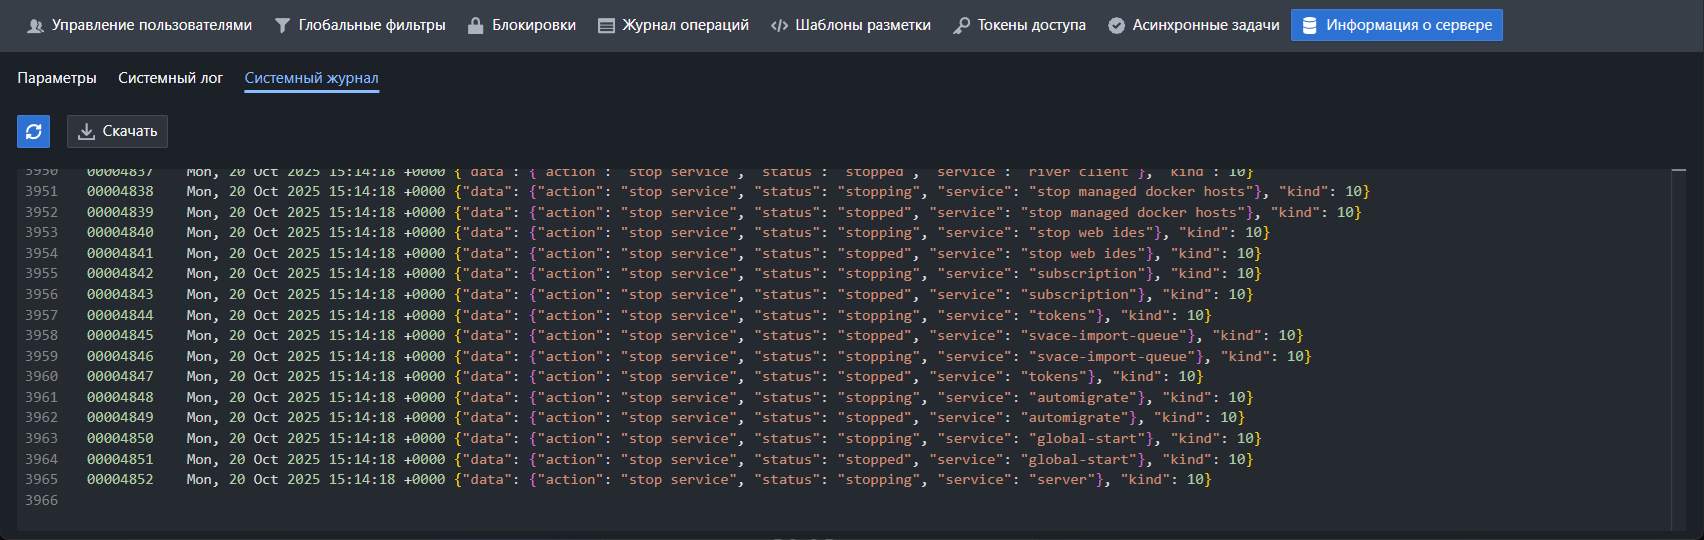Click log entry 00004852 for service "server"
This screenshot has width=1704, height=540.
tap(120, 480)
